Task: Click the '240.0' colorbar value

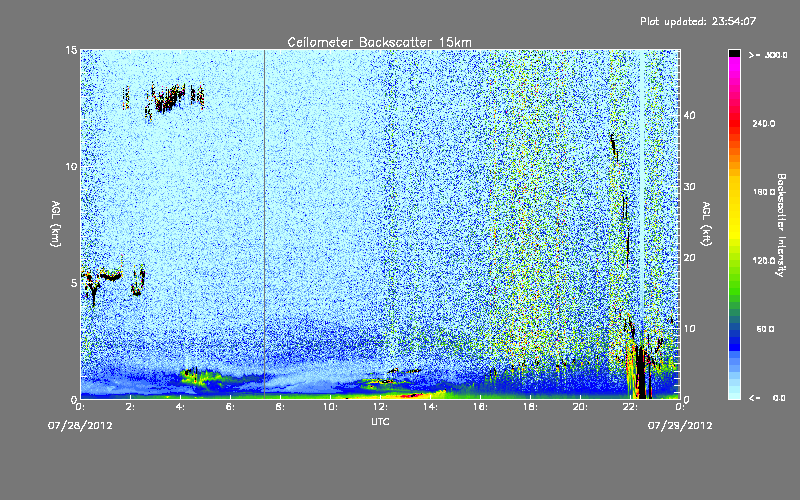Action: coord(764,123)
